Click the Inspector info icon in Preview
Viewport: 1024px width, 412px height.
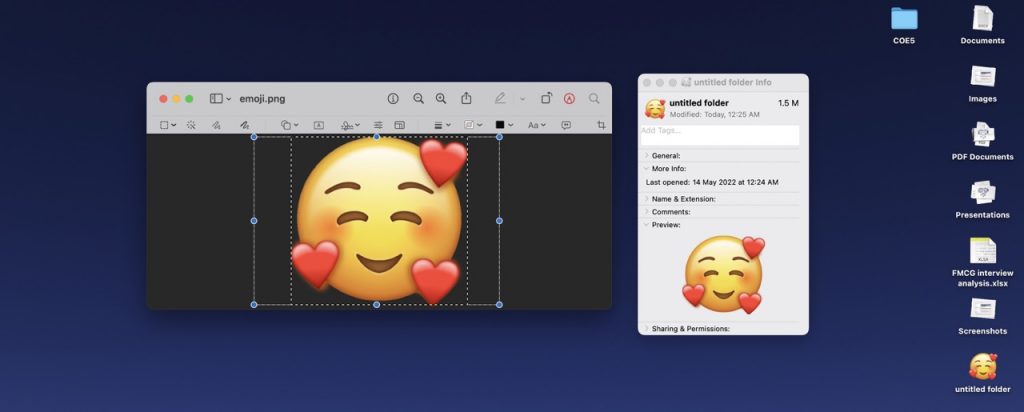click(392, 99)
